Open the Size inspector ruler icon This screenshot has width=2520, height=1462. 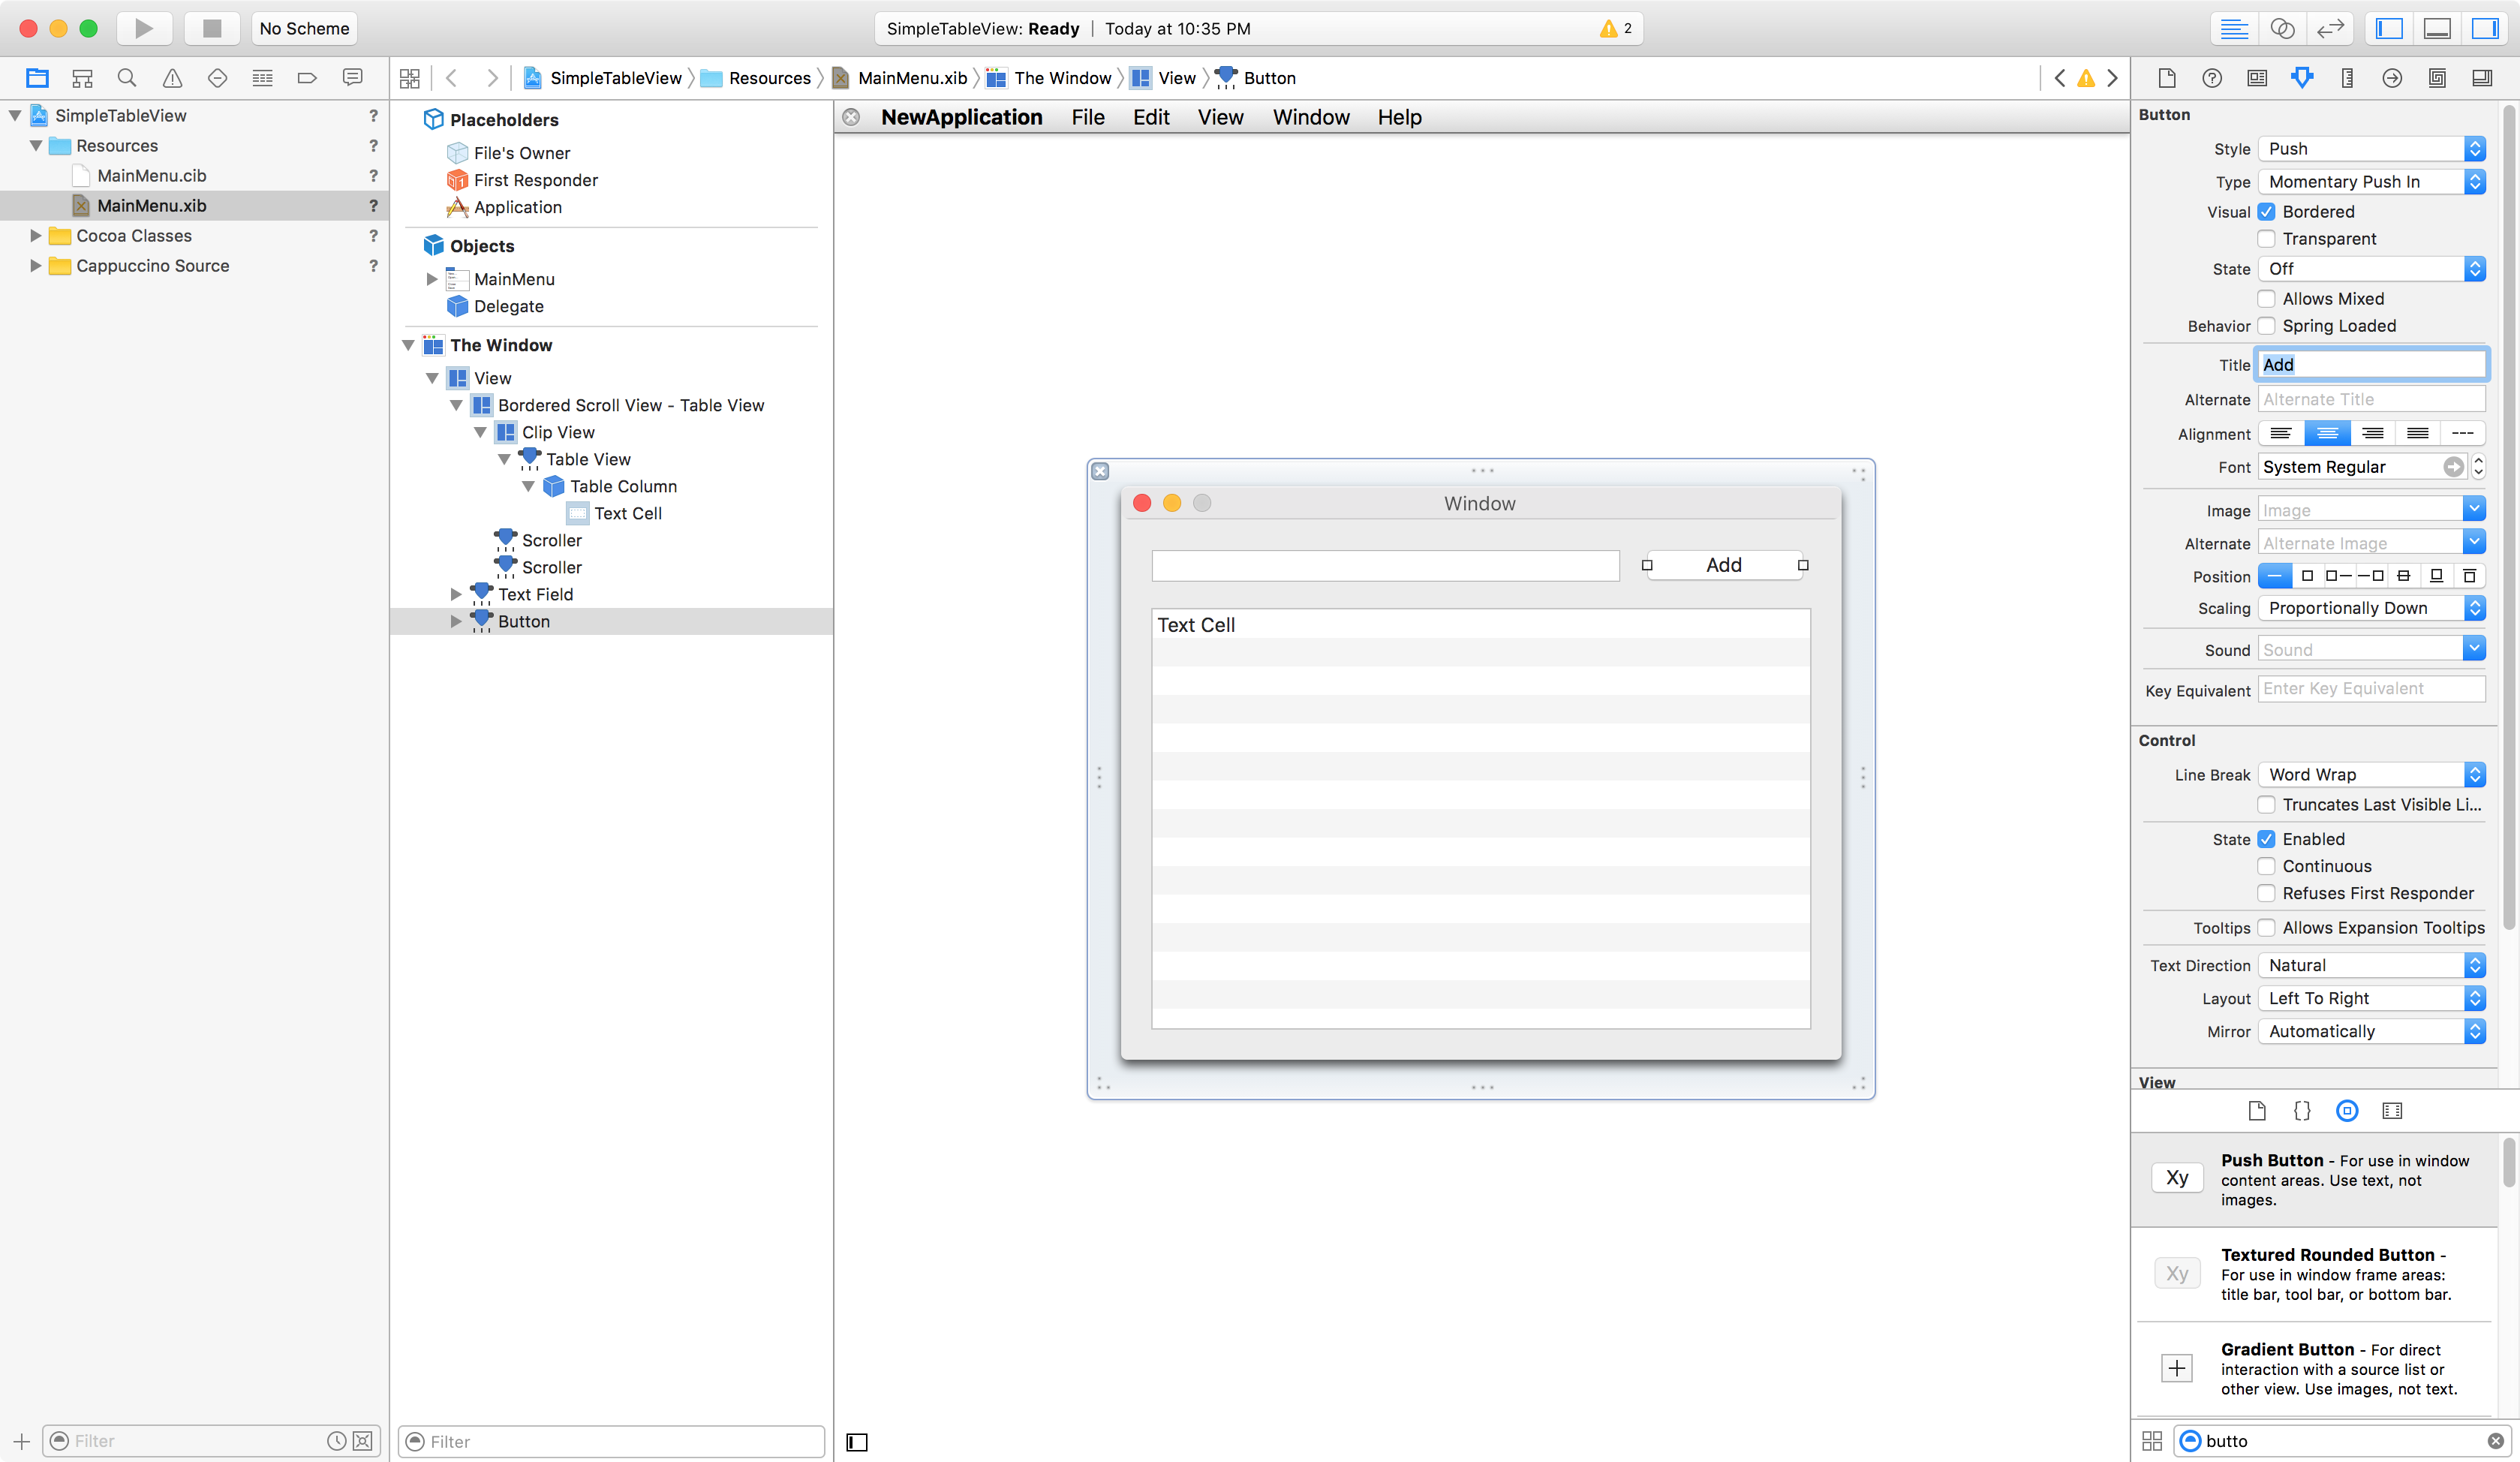click(x=2347, y=78)
